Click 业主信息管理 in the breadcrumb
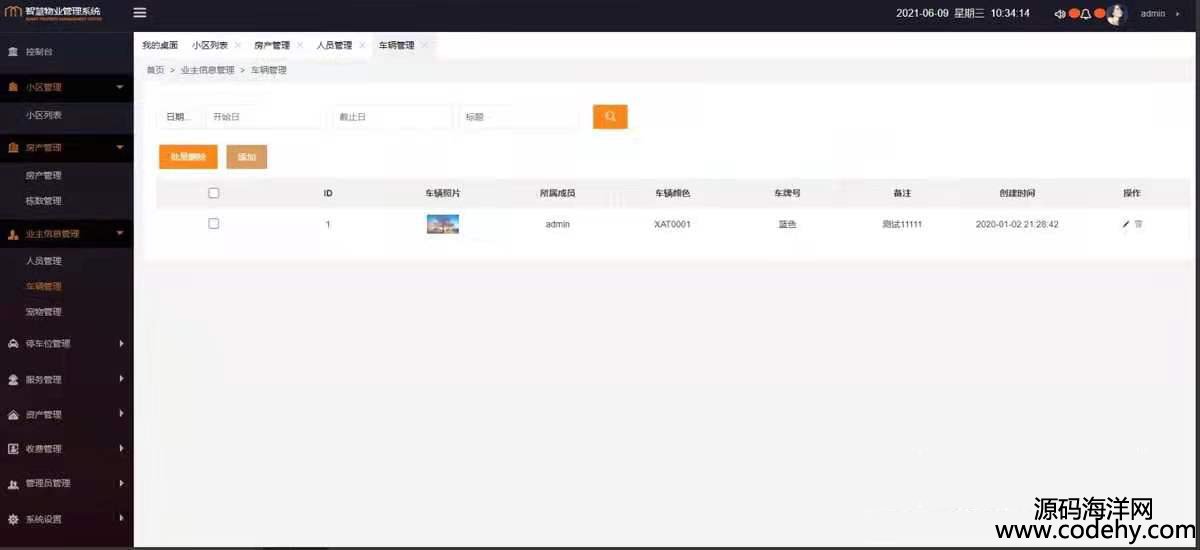 tap(208, 71)
